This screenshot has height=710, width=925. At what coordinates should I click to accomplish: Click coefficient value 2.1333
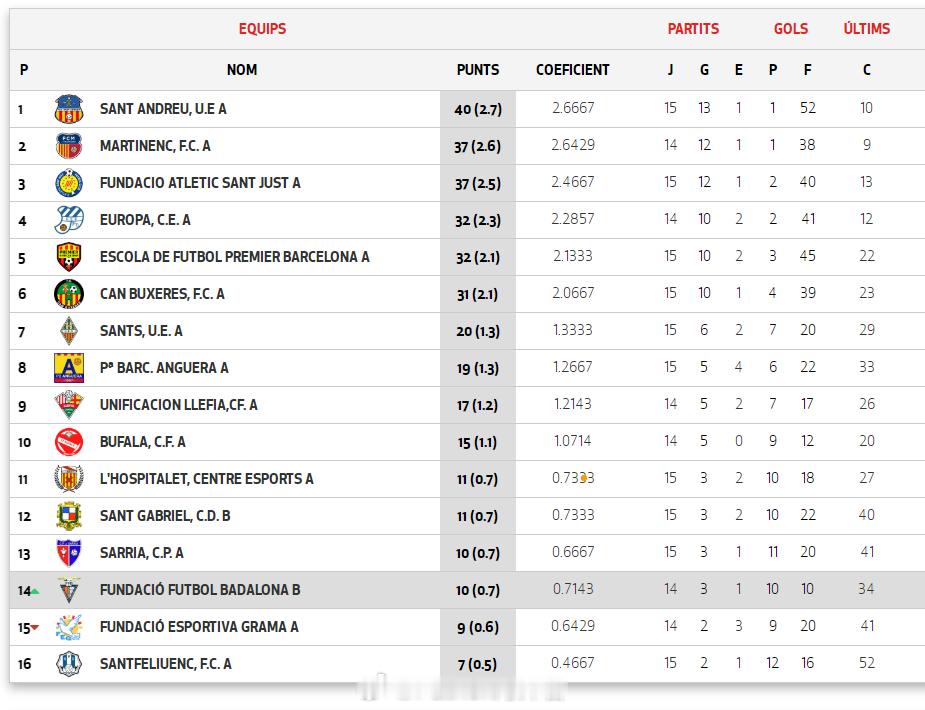[x=573, y=256]
